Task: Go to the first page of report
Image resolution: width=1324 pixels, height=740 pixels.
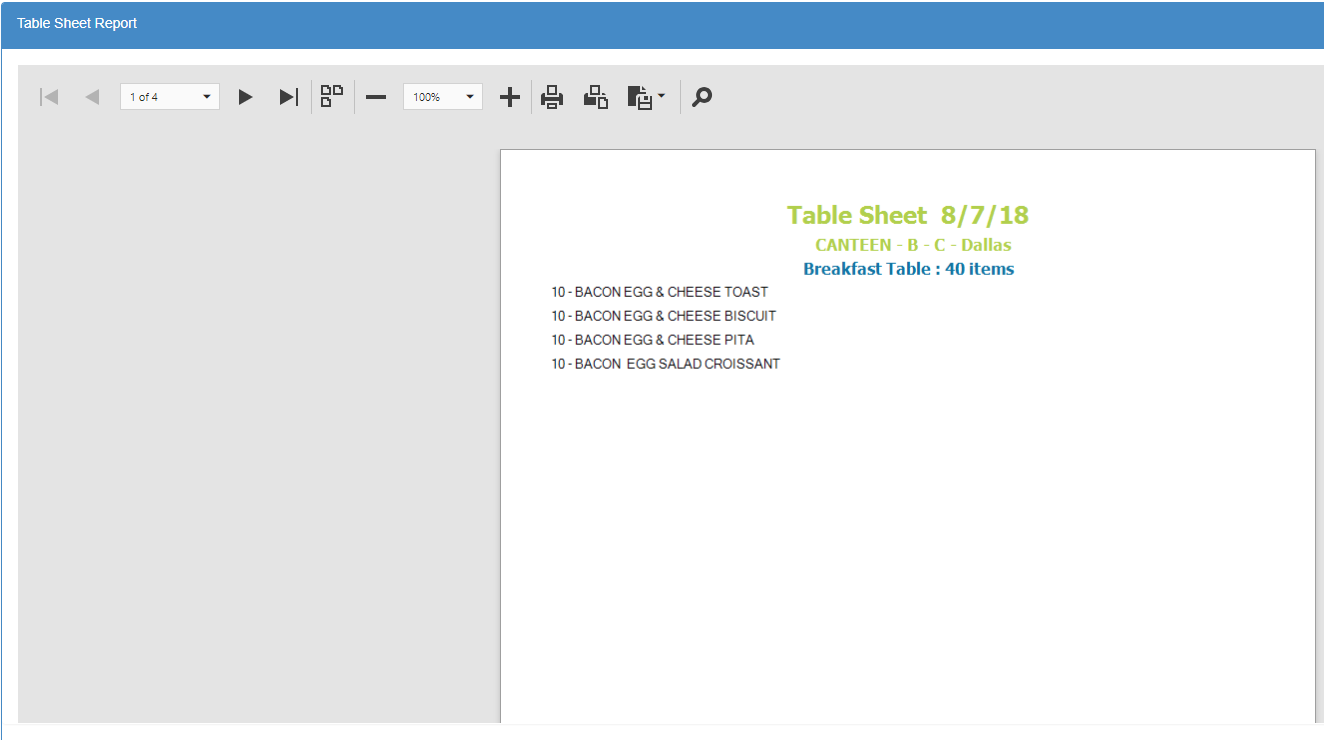Action: coord(48,97)
